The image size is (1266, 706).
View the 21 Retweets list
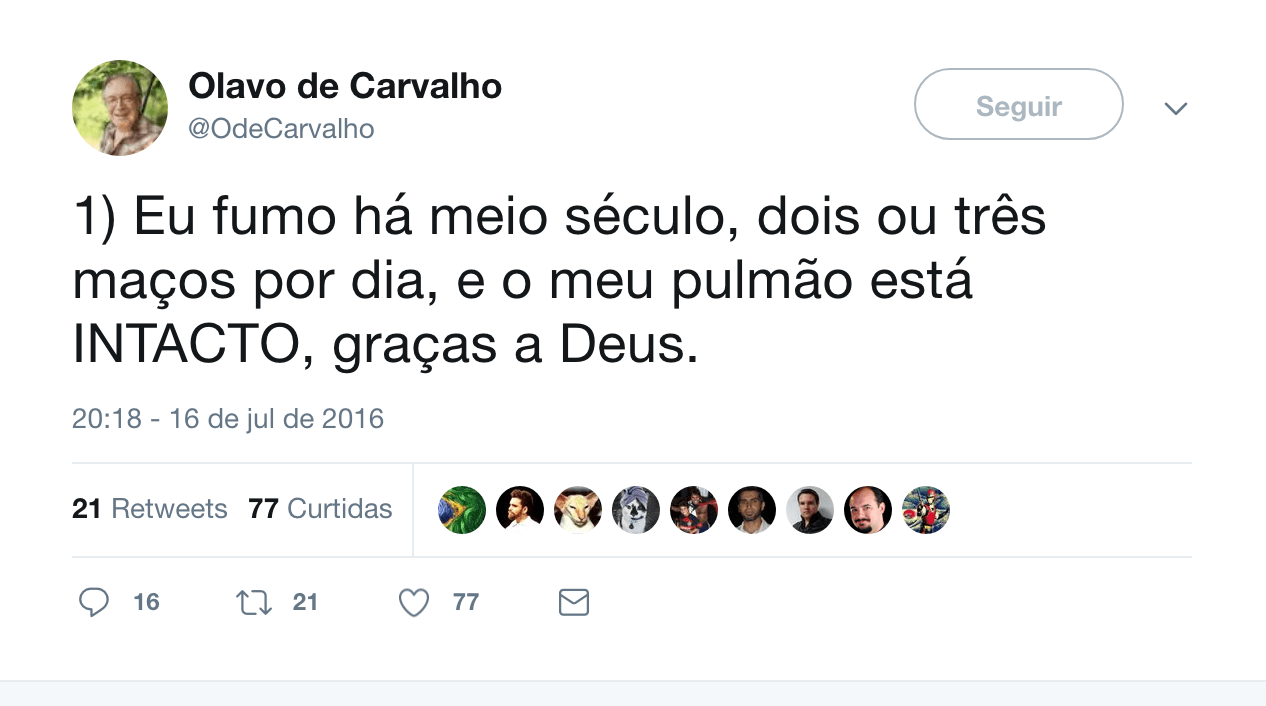[x=150, y=509]
